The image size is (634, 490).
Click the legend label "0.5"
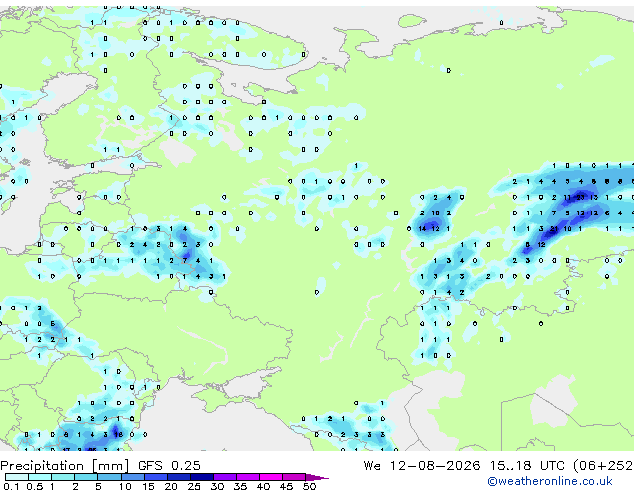pyautogui.click(x=35, y=486)
